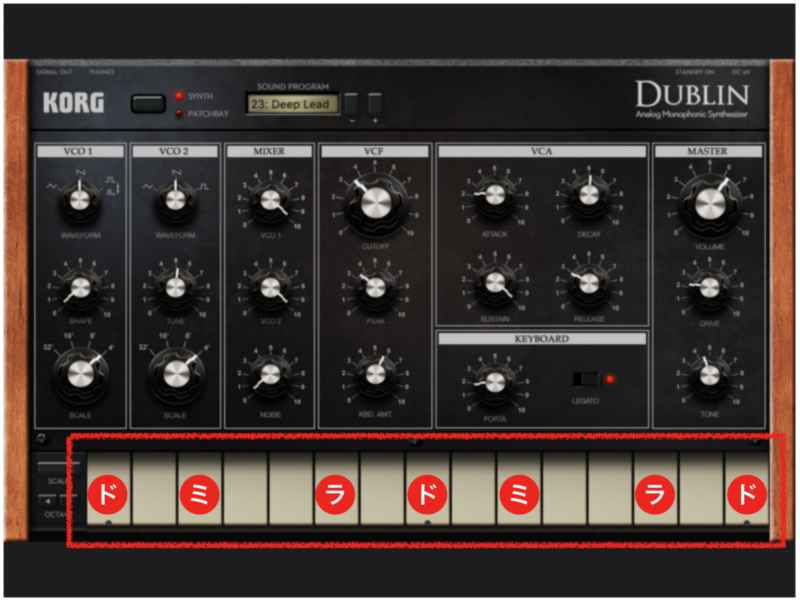Image resolution: width=800 pixels, height=603 pixels.
Task: Open the Sound Program display
Action: (x=292, y=104)
